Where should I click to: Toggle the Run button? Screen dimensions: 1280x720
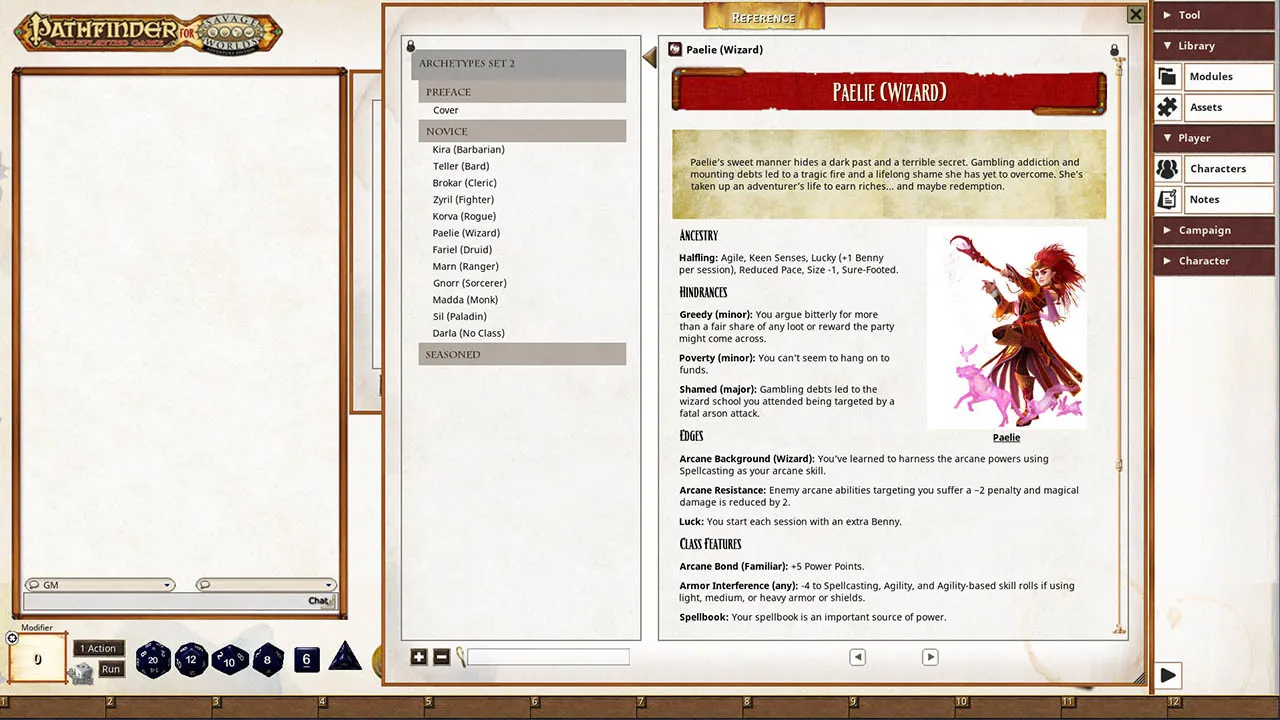coord(111,669)
